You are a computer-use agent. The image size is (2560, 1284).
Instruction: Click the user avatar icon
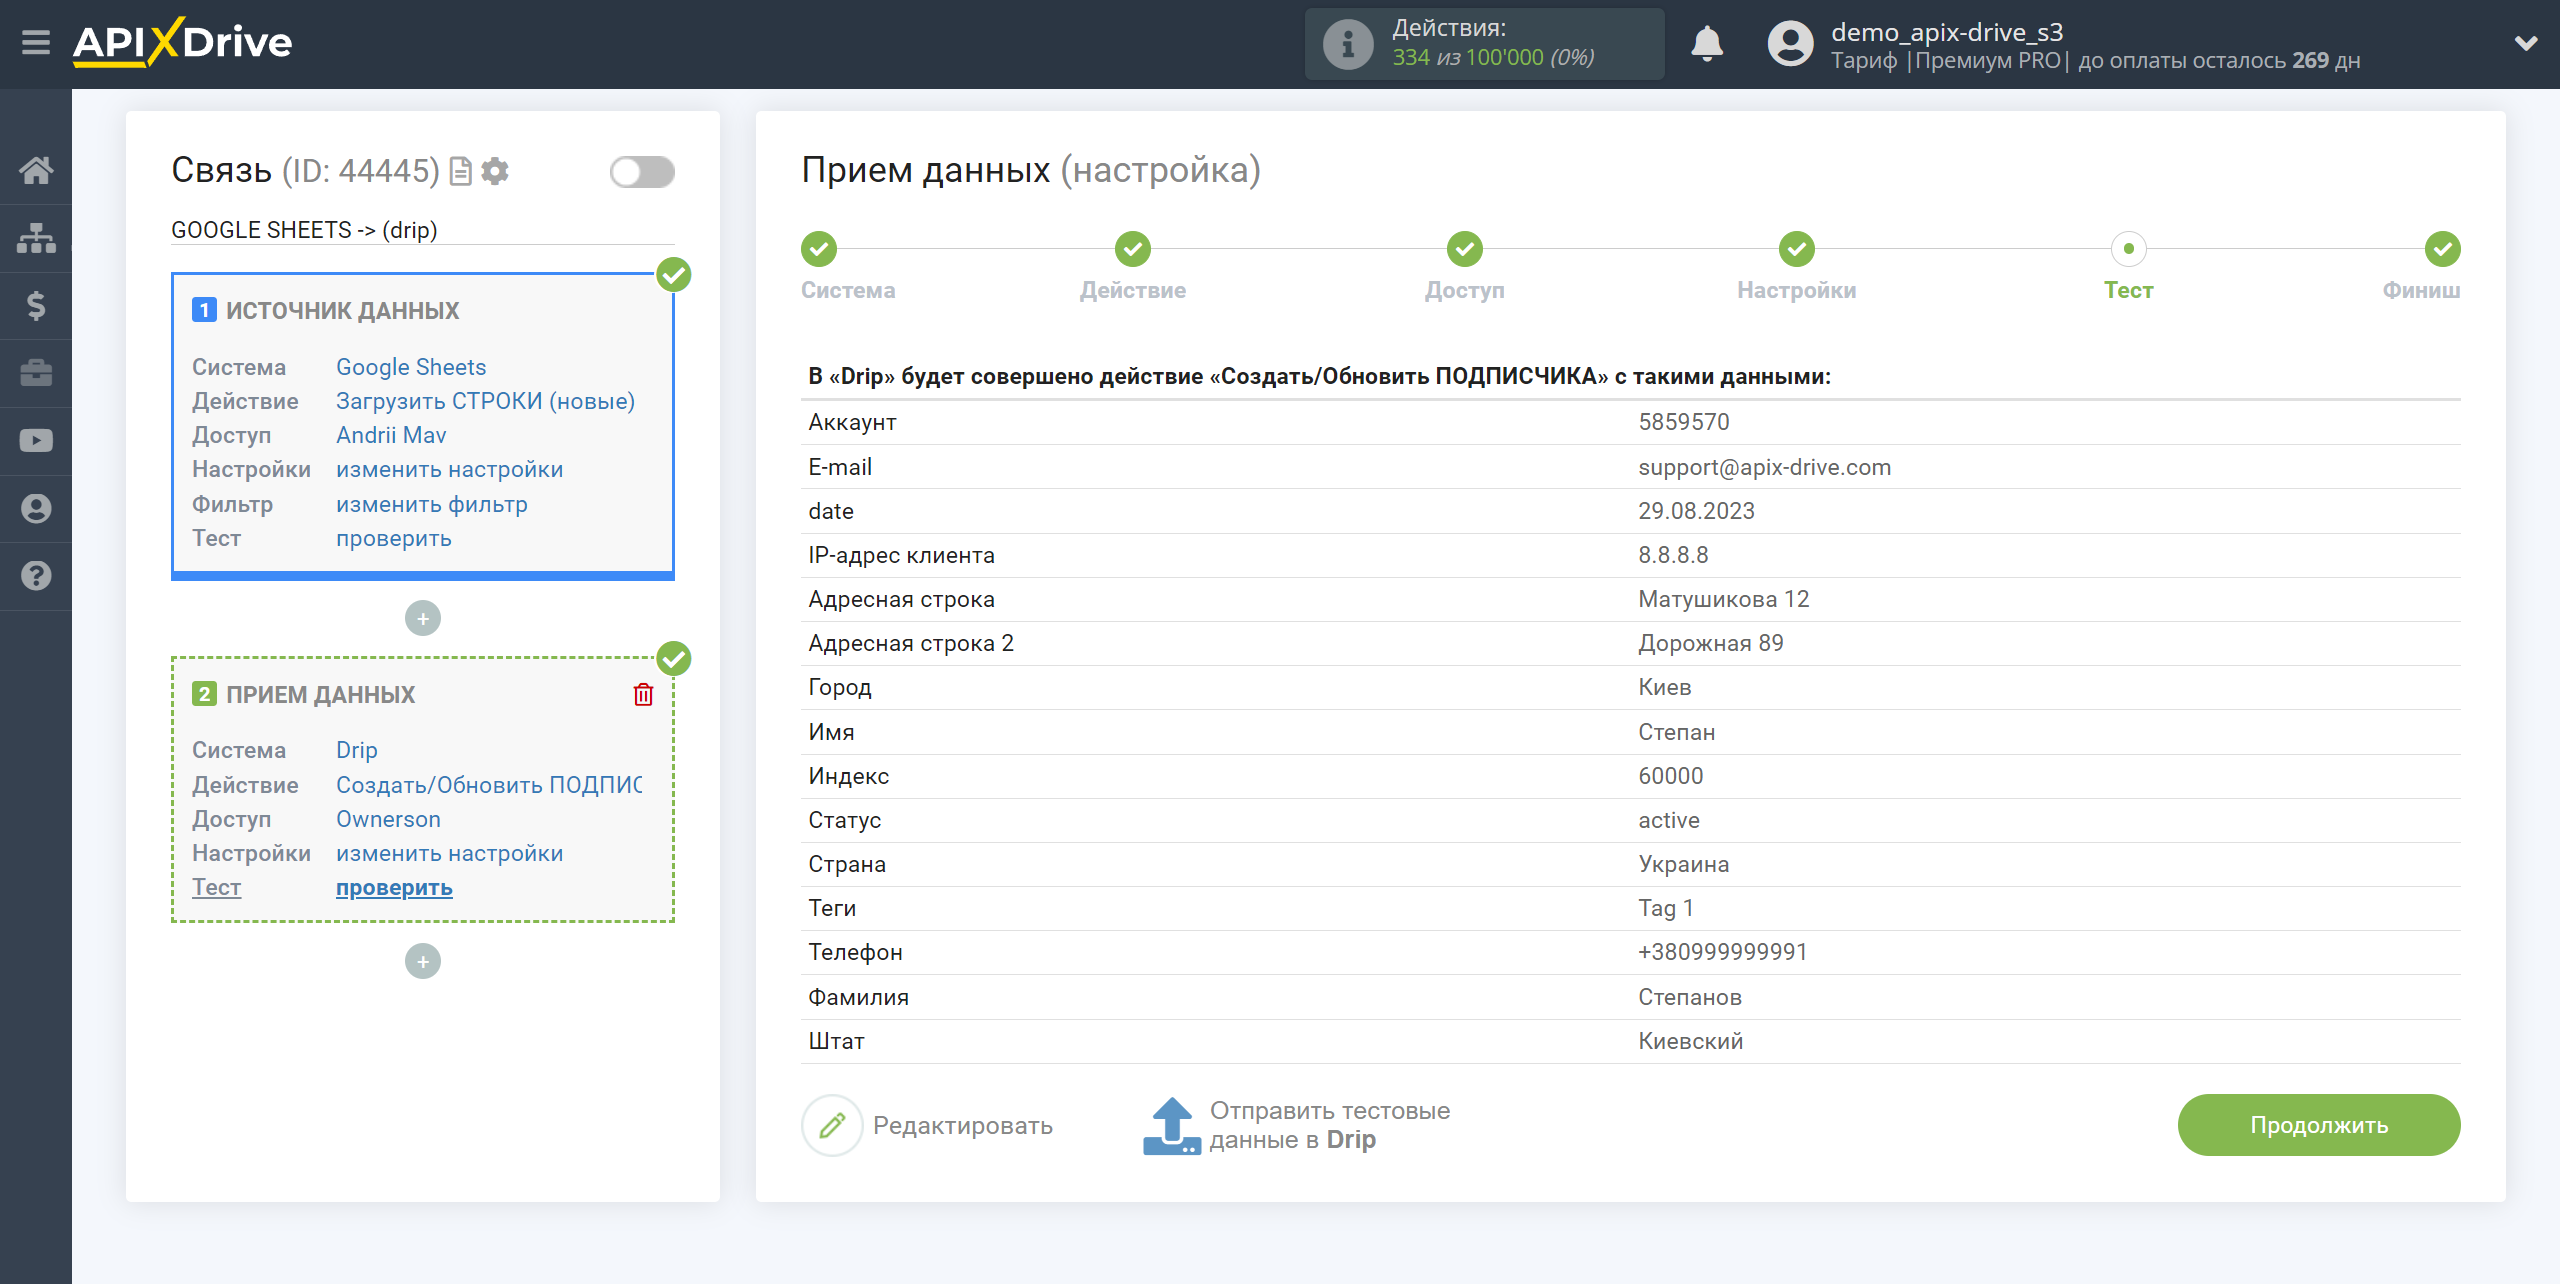pyautogui.click(x=1790, y=44)
